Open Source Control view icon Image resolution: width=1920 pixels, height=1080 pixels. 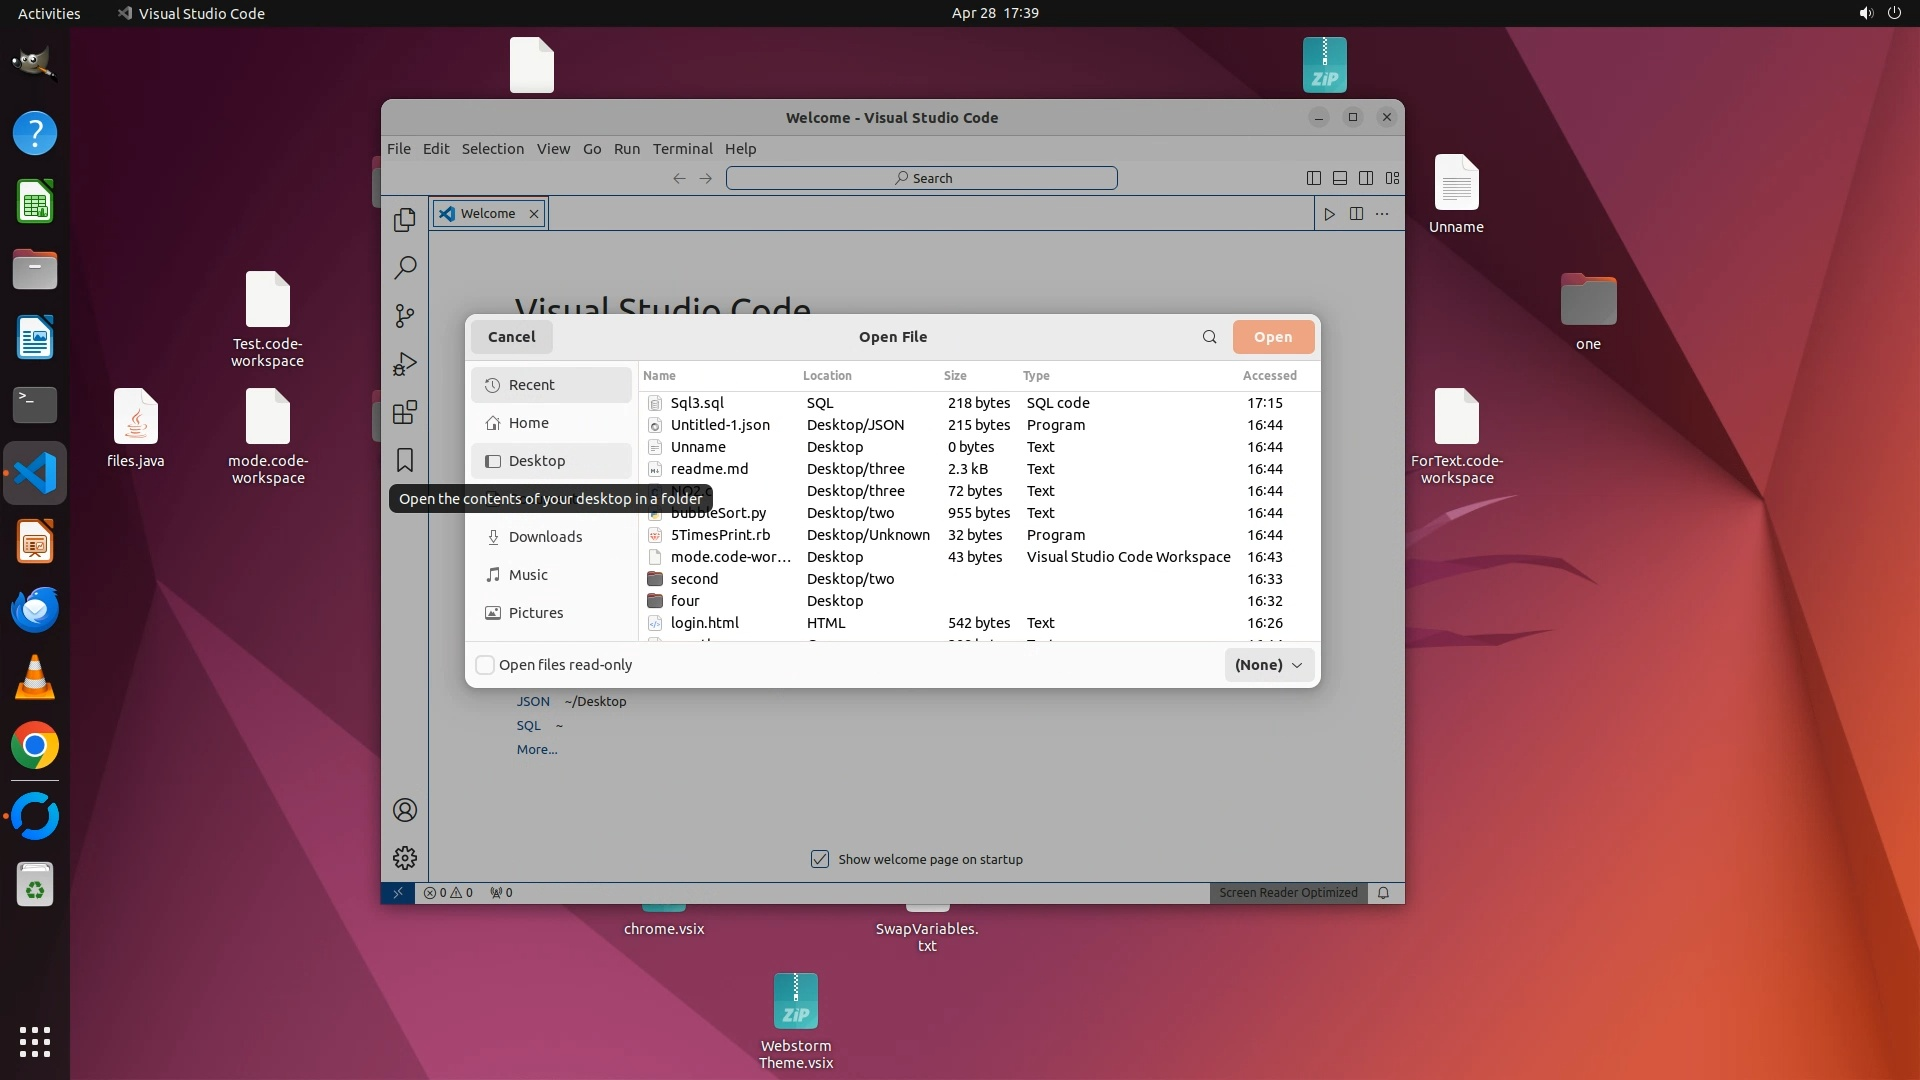click(404, 316)
